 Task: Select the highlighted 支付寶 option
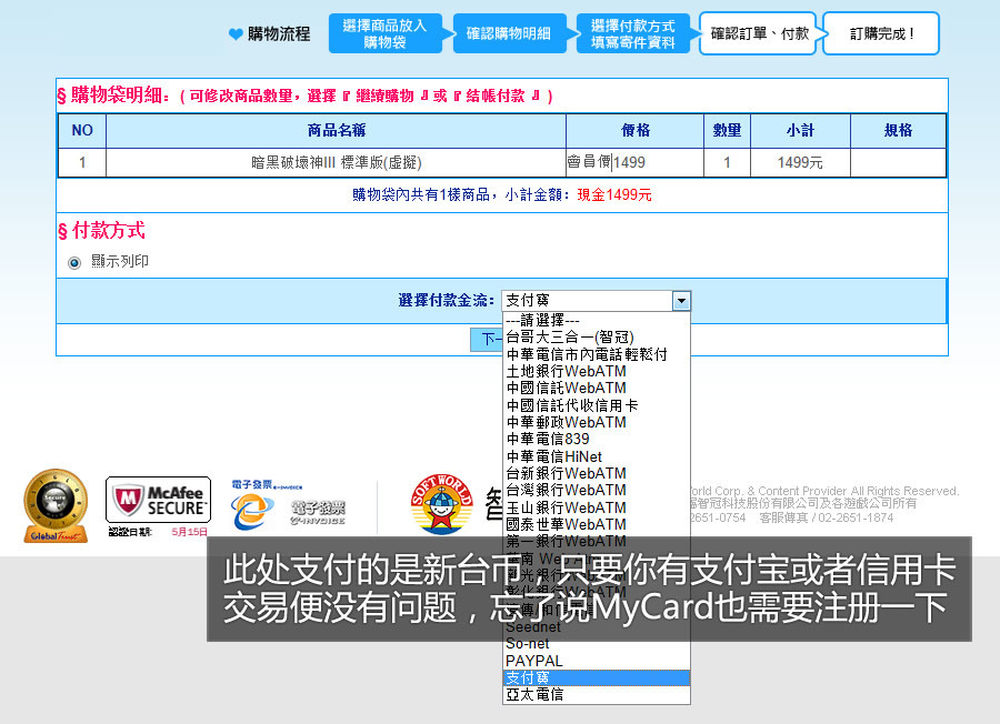click(596, 677)
